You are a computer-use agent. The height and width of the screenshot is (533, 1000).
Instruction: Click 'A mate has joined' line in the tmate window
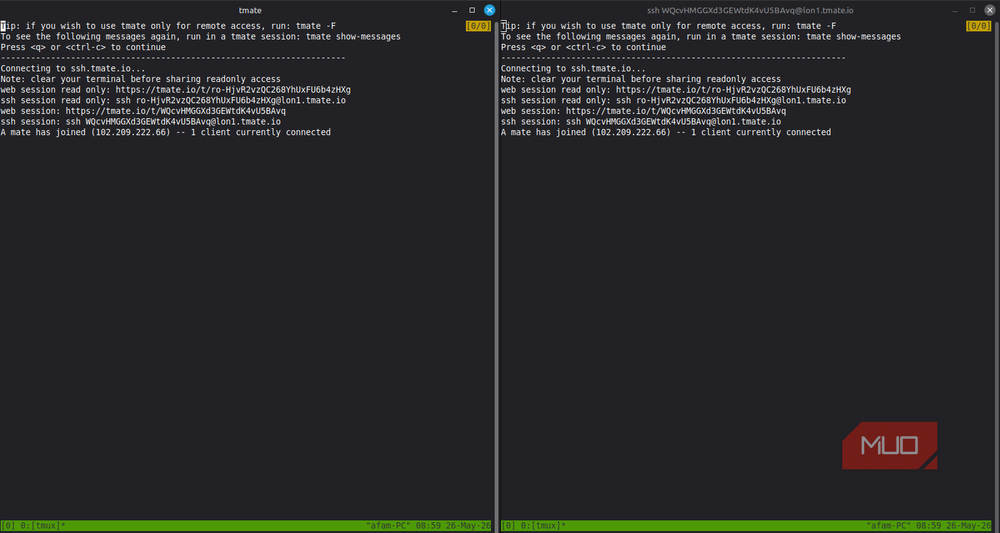pyautogui.click(x=166, y=133)
